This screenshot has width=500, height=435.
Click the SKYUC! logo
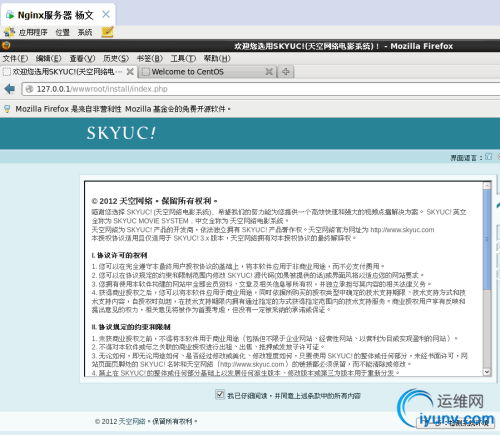[121, 133]
